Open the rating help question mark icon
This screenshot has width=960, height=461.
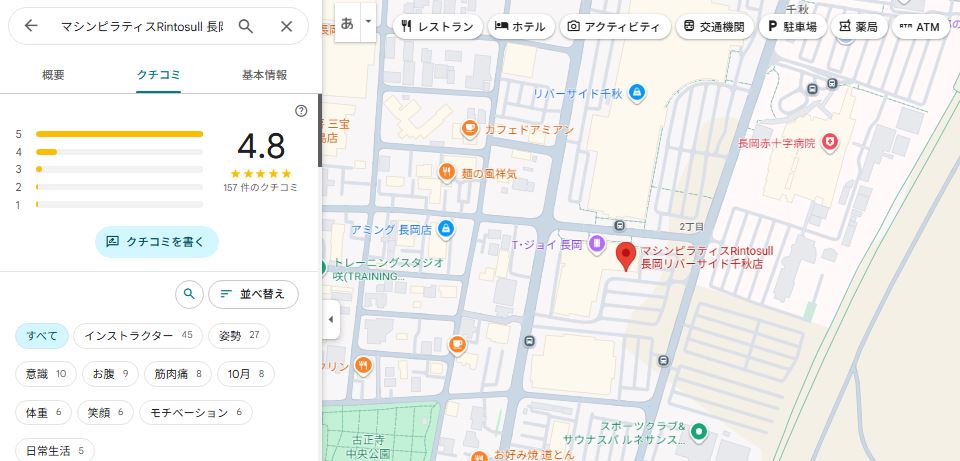pos(301,111)
